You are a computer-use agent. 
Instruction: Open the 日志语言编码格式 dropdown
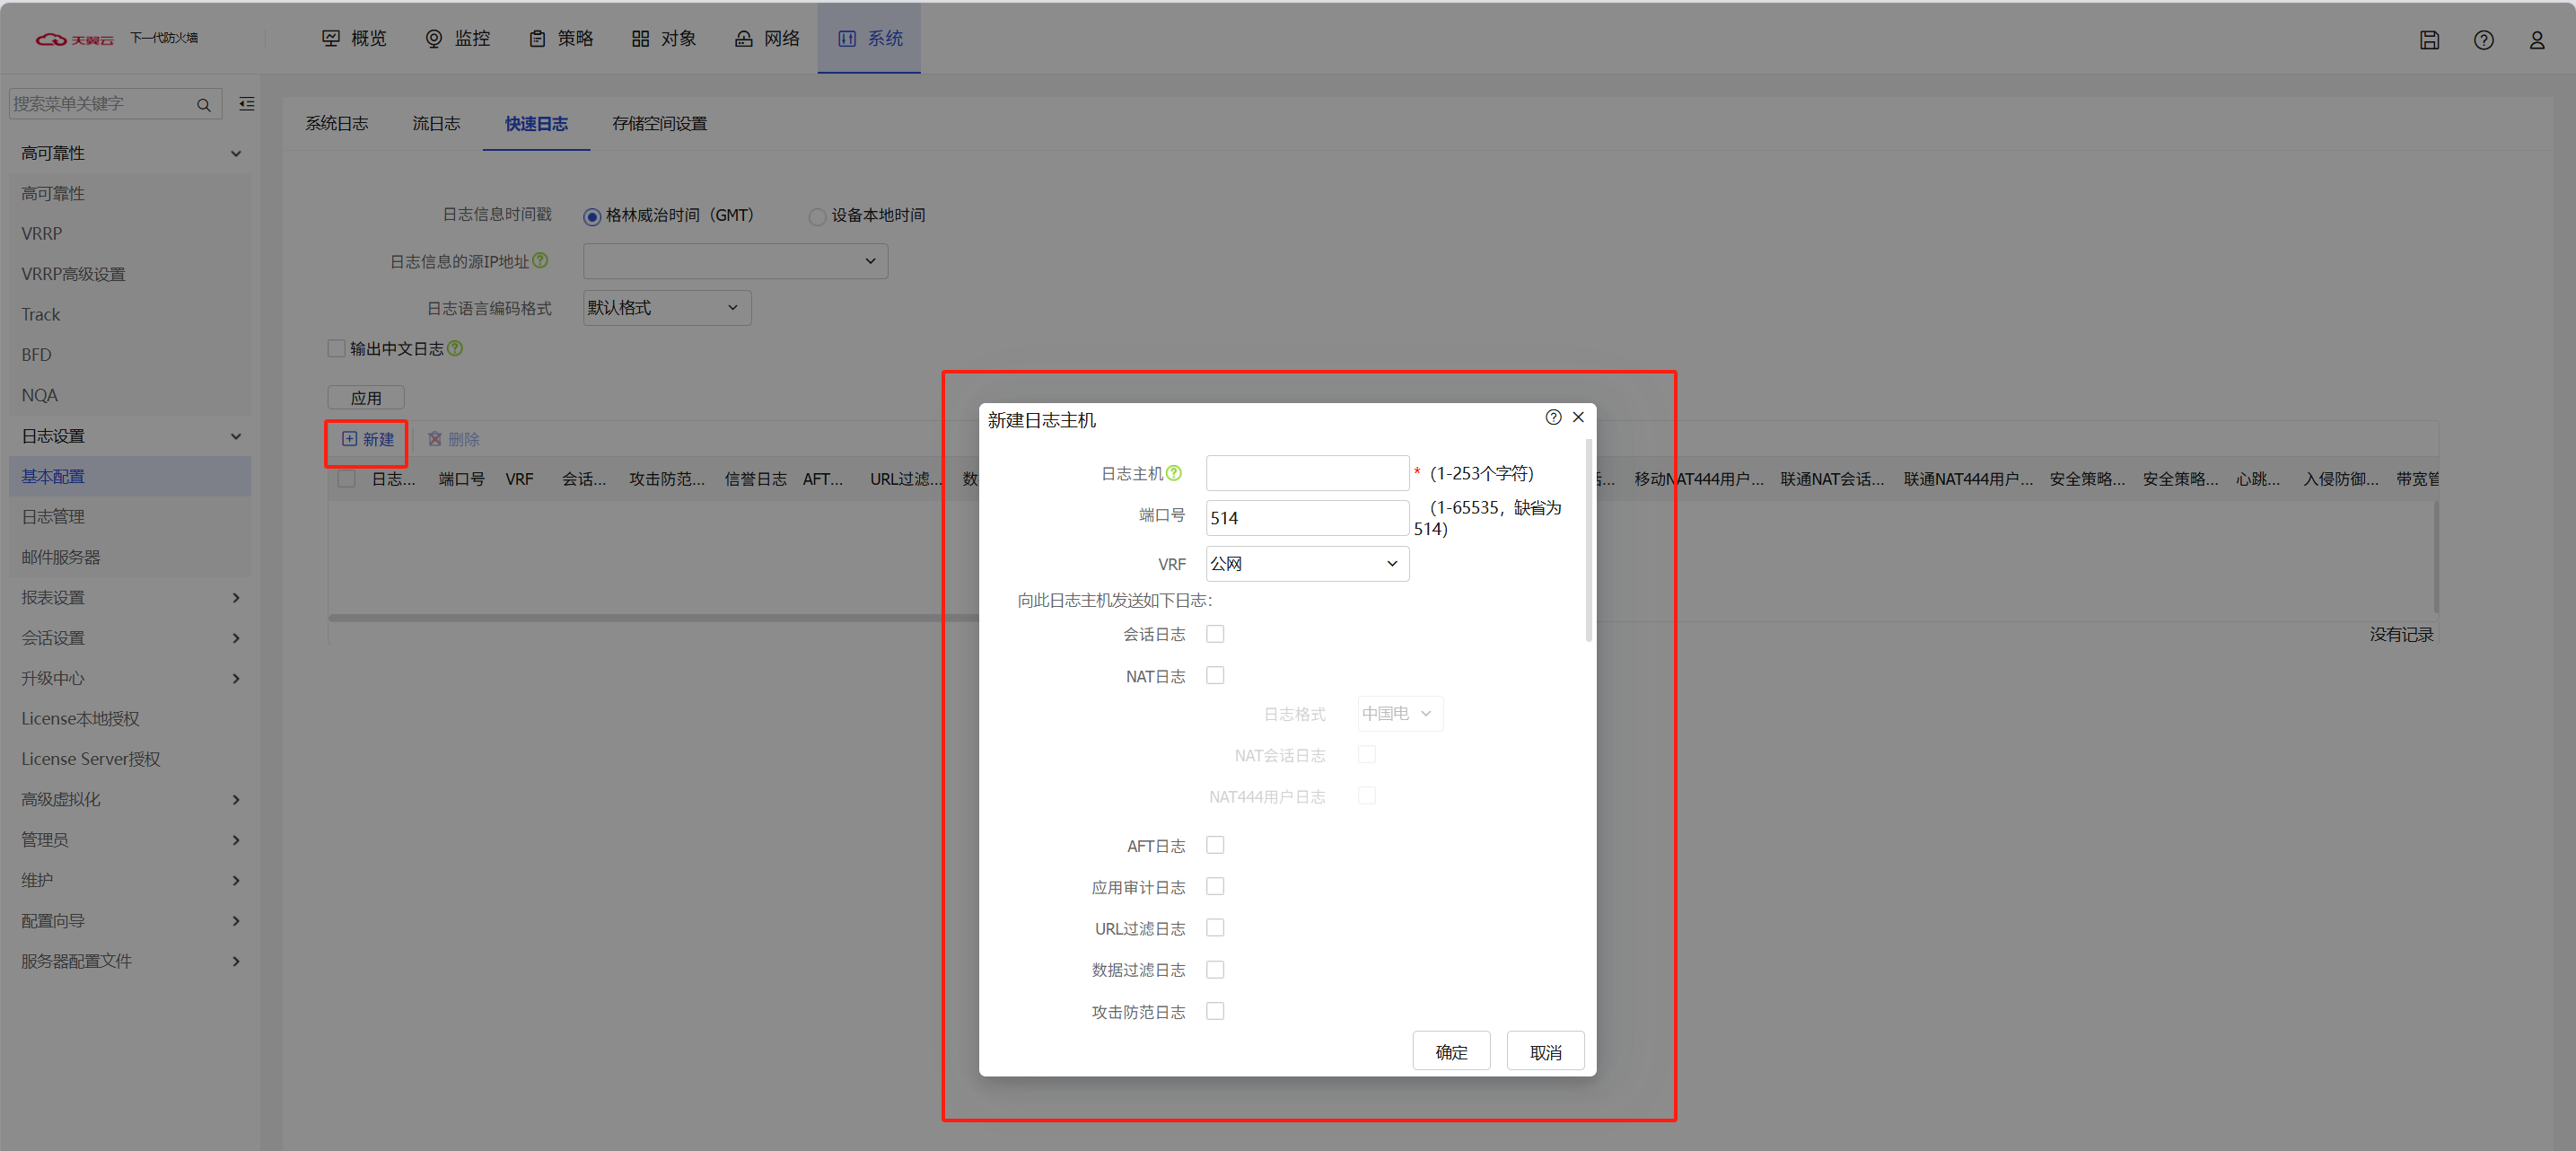[x=667, y=307]
